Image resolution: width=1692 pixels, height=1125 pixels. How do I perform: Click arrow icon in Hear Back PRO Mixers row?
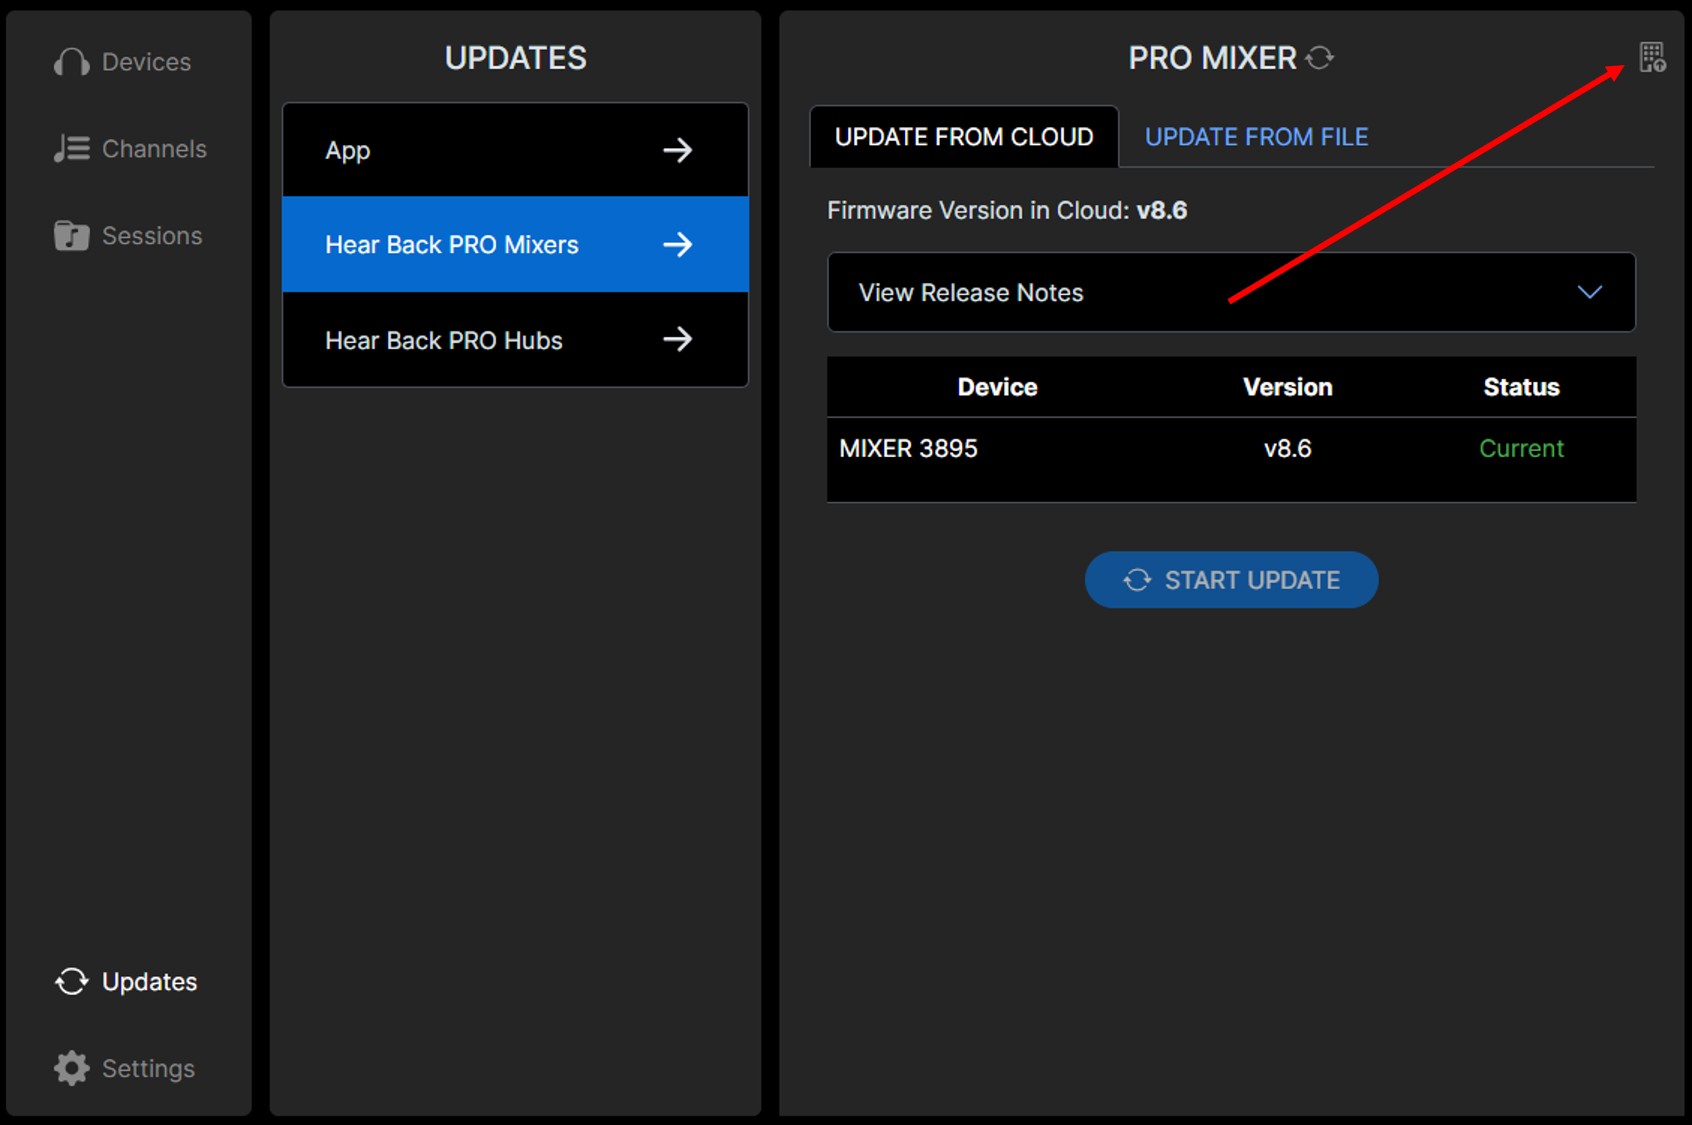point(677,244)
